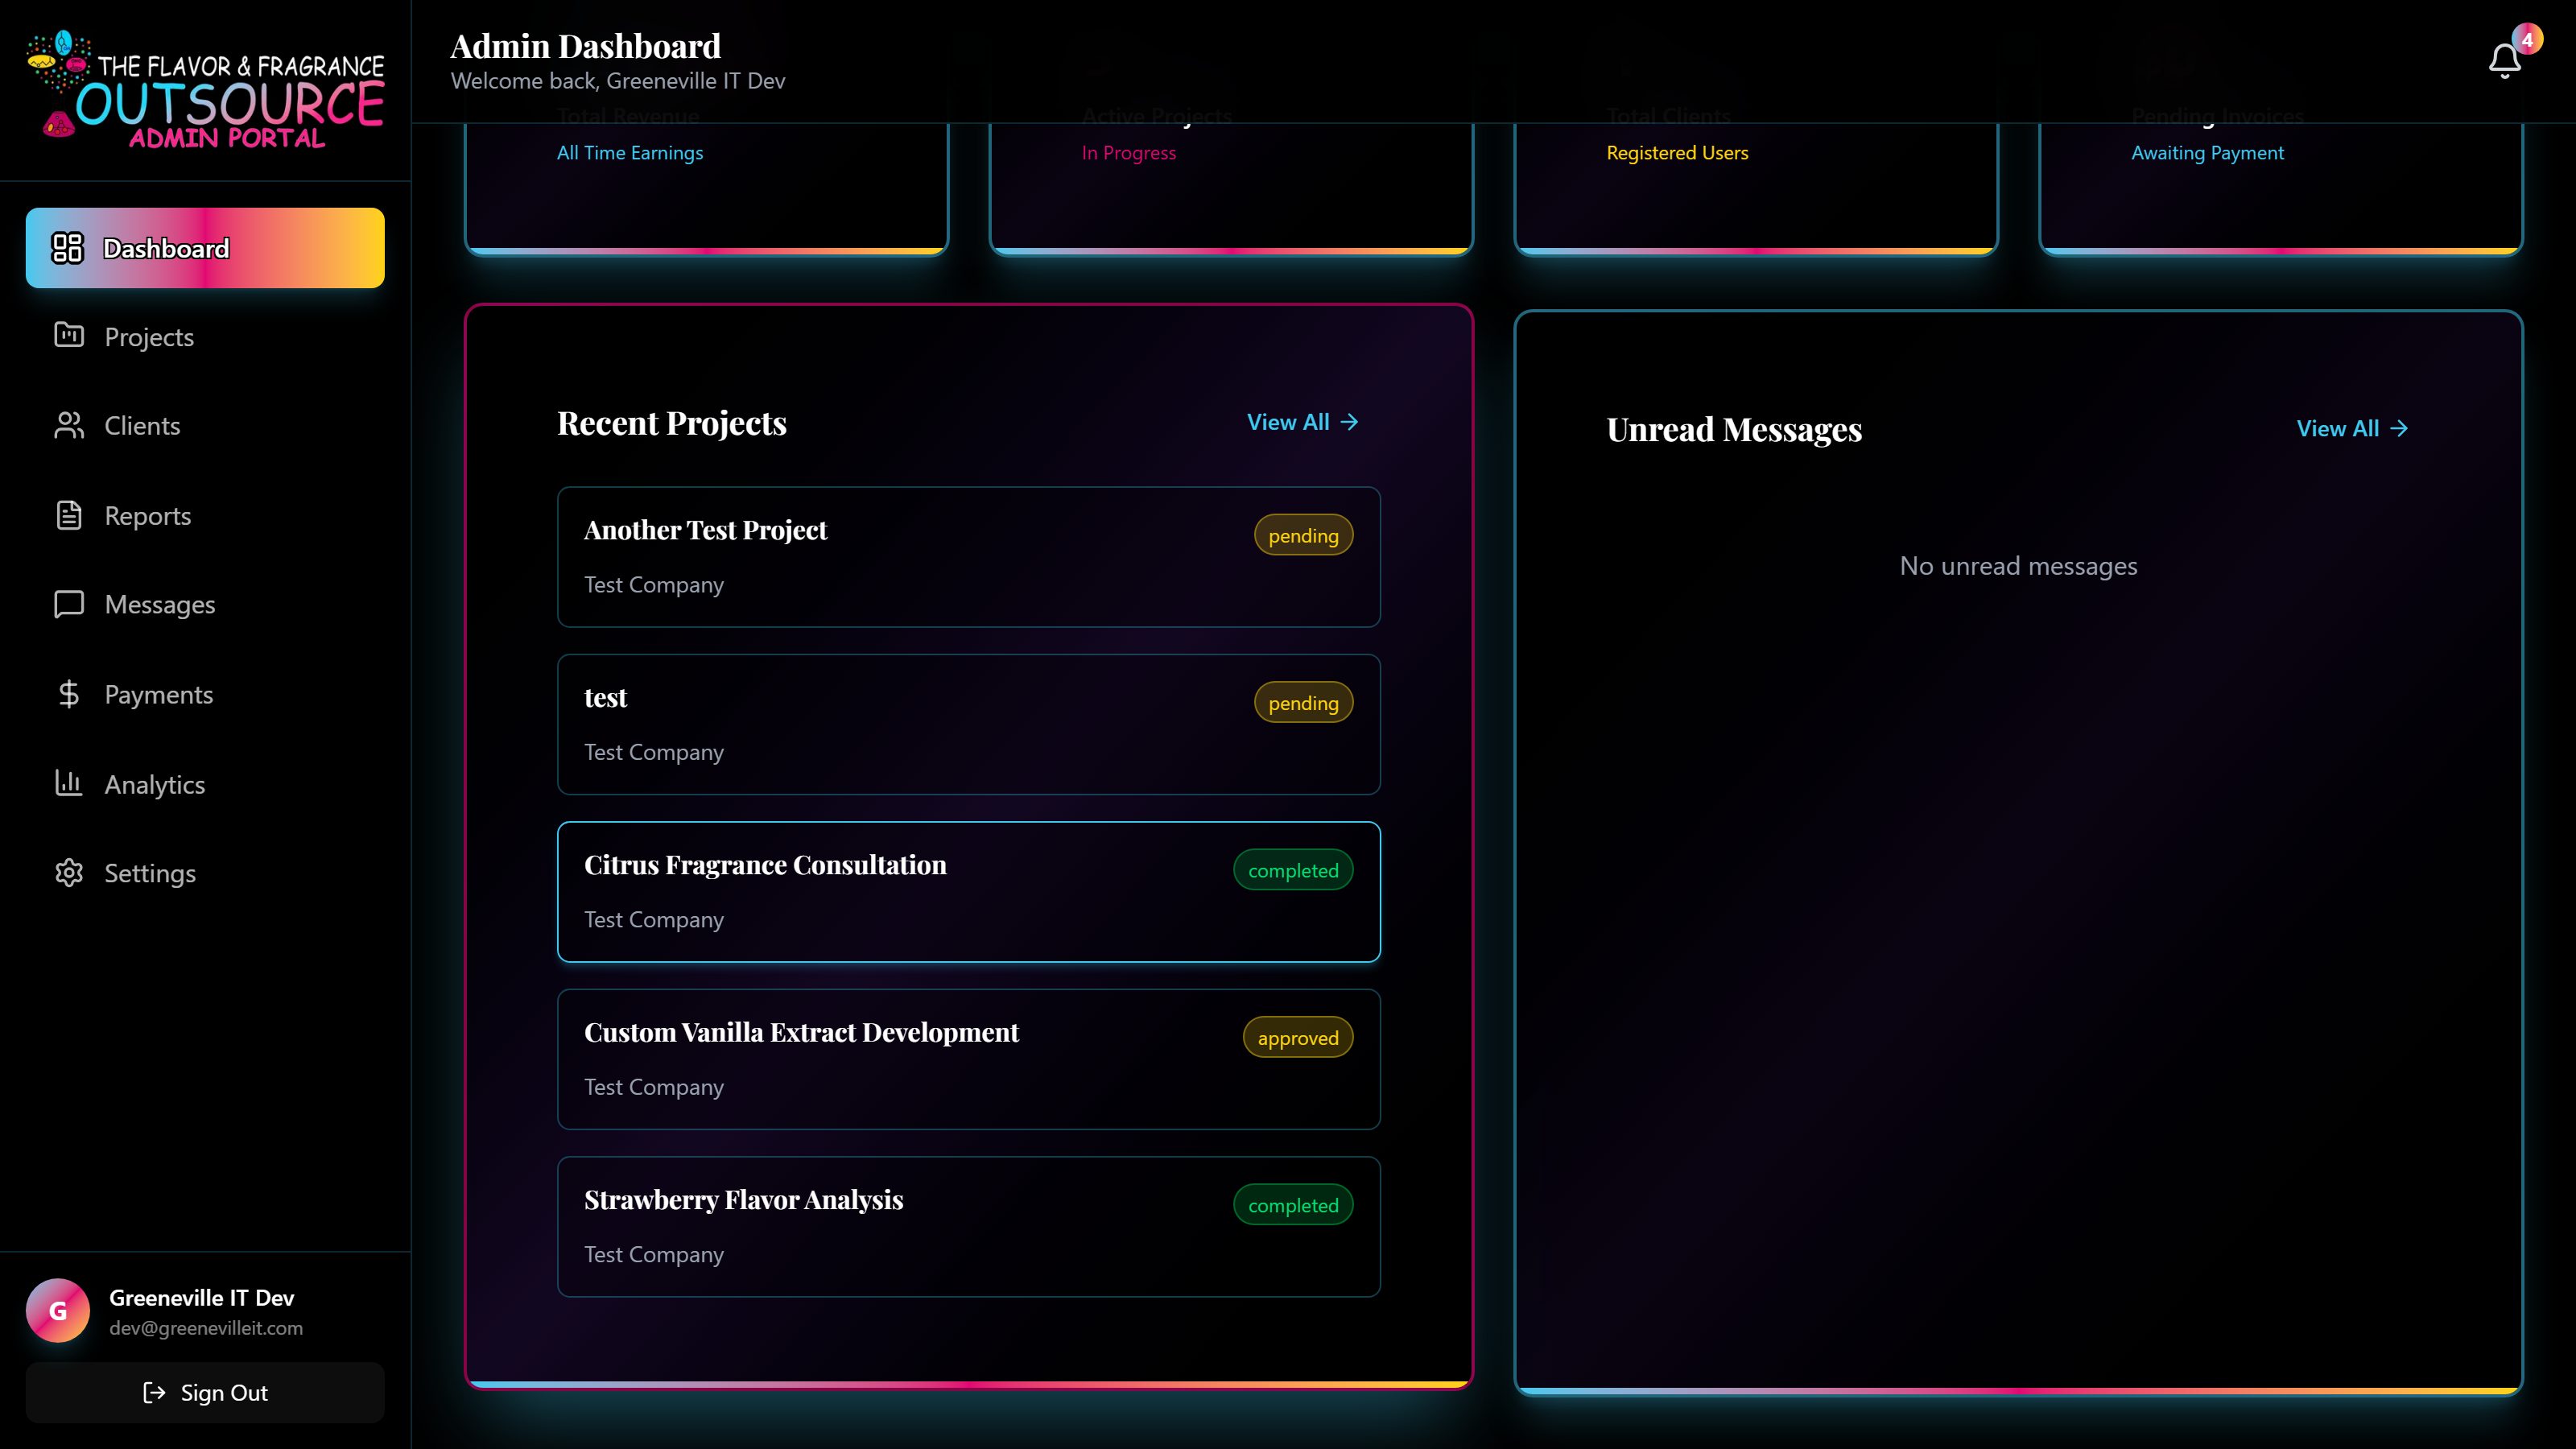Click the pending badge on Another Test Project
Image resolution: width=2576 pixels, height=1449 pixels.
(x=1302, y=535)
